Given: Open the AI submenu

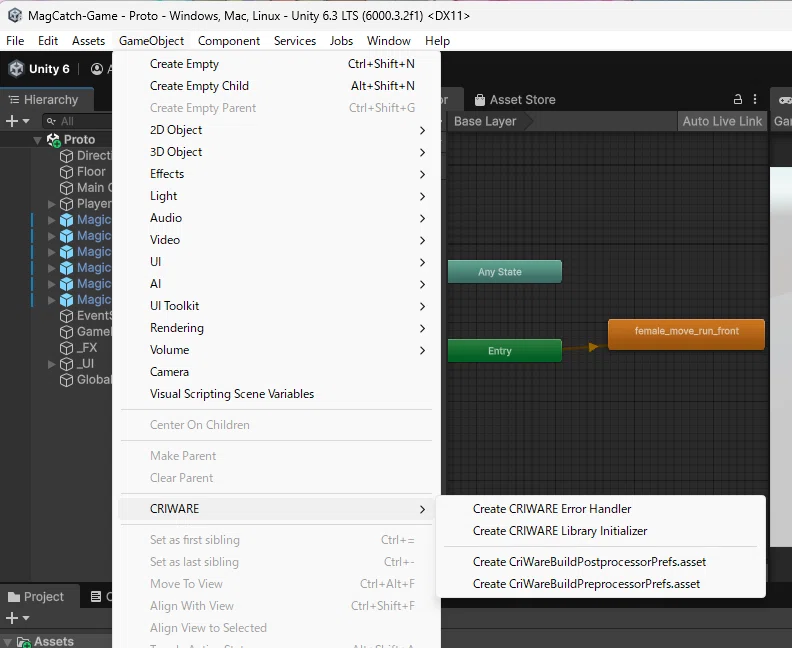Looking at the screenshot, I should tap(276, 284).
